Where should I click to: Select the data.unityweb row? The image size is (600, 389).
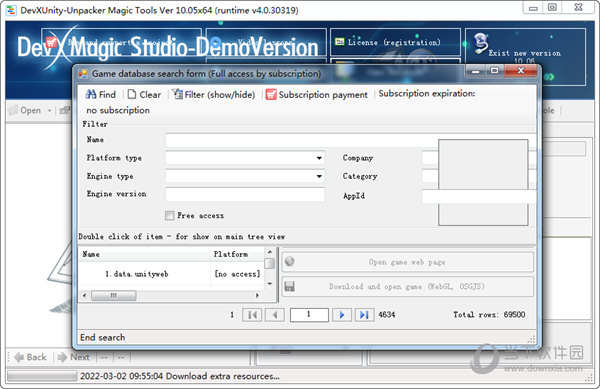pos(171,274)
